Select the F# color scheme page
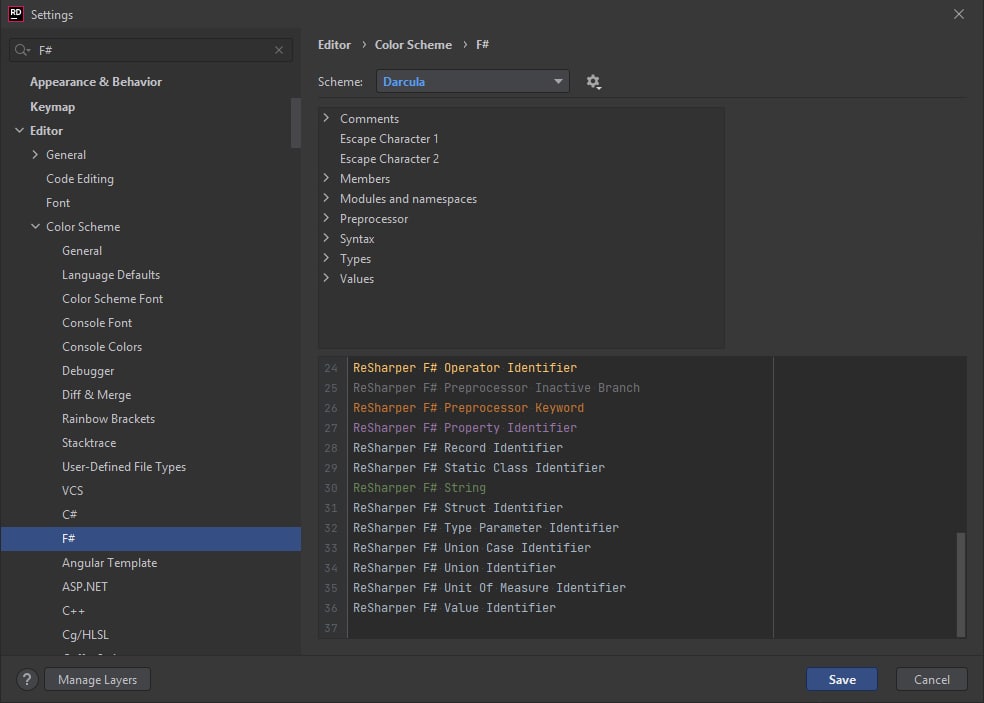 [x=151, y=539]
